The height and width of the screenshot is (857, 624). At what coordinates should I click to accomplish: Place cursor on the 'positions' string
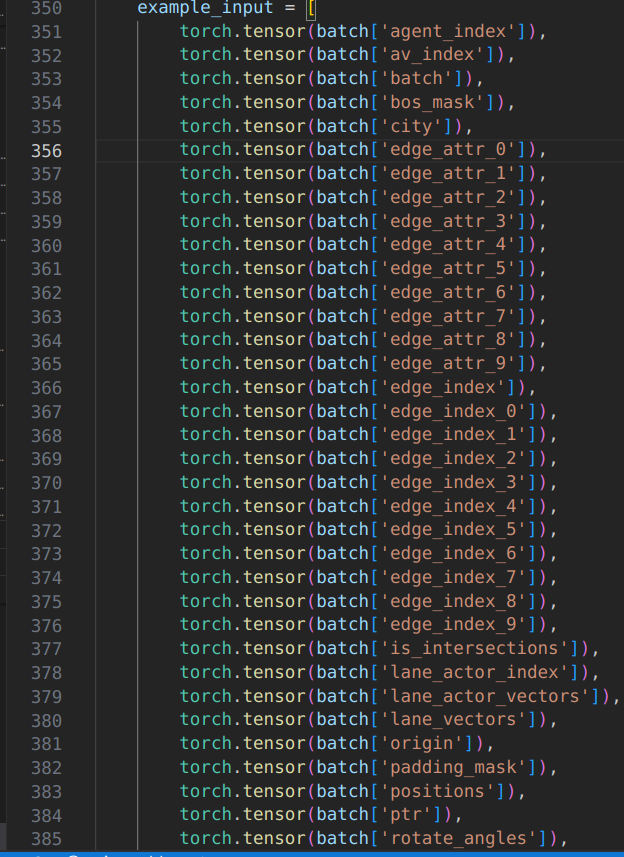pos(438,791)
